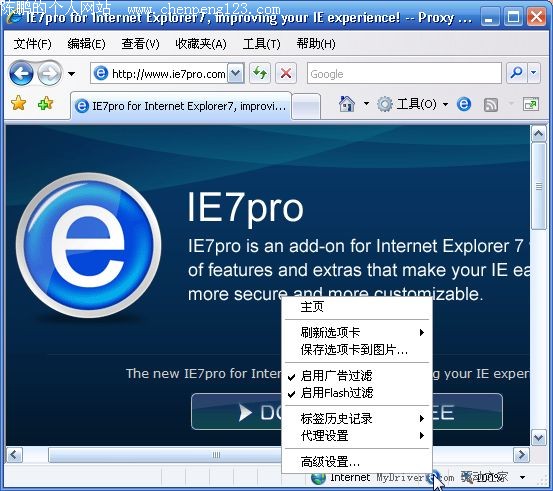This screenshot has height=491, width=553.
Task: Click the vertical scrollbar thumb
Action: (x=539, y=187)
